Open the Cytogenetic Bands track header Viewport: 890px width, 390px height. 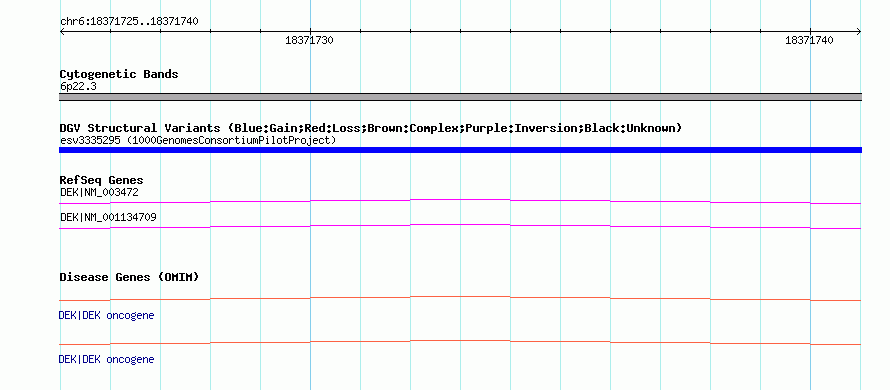(119, 74)
